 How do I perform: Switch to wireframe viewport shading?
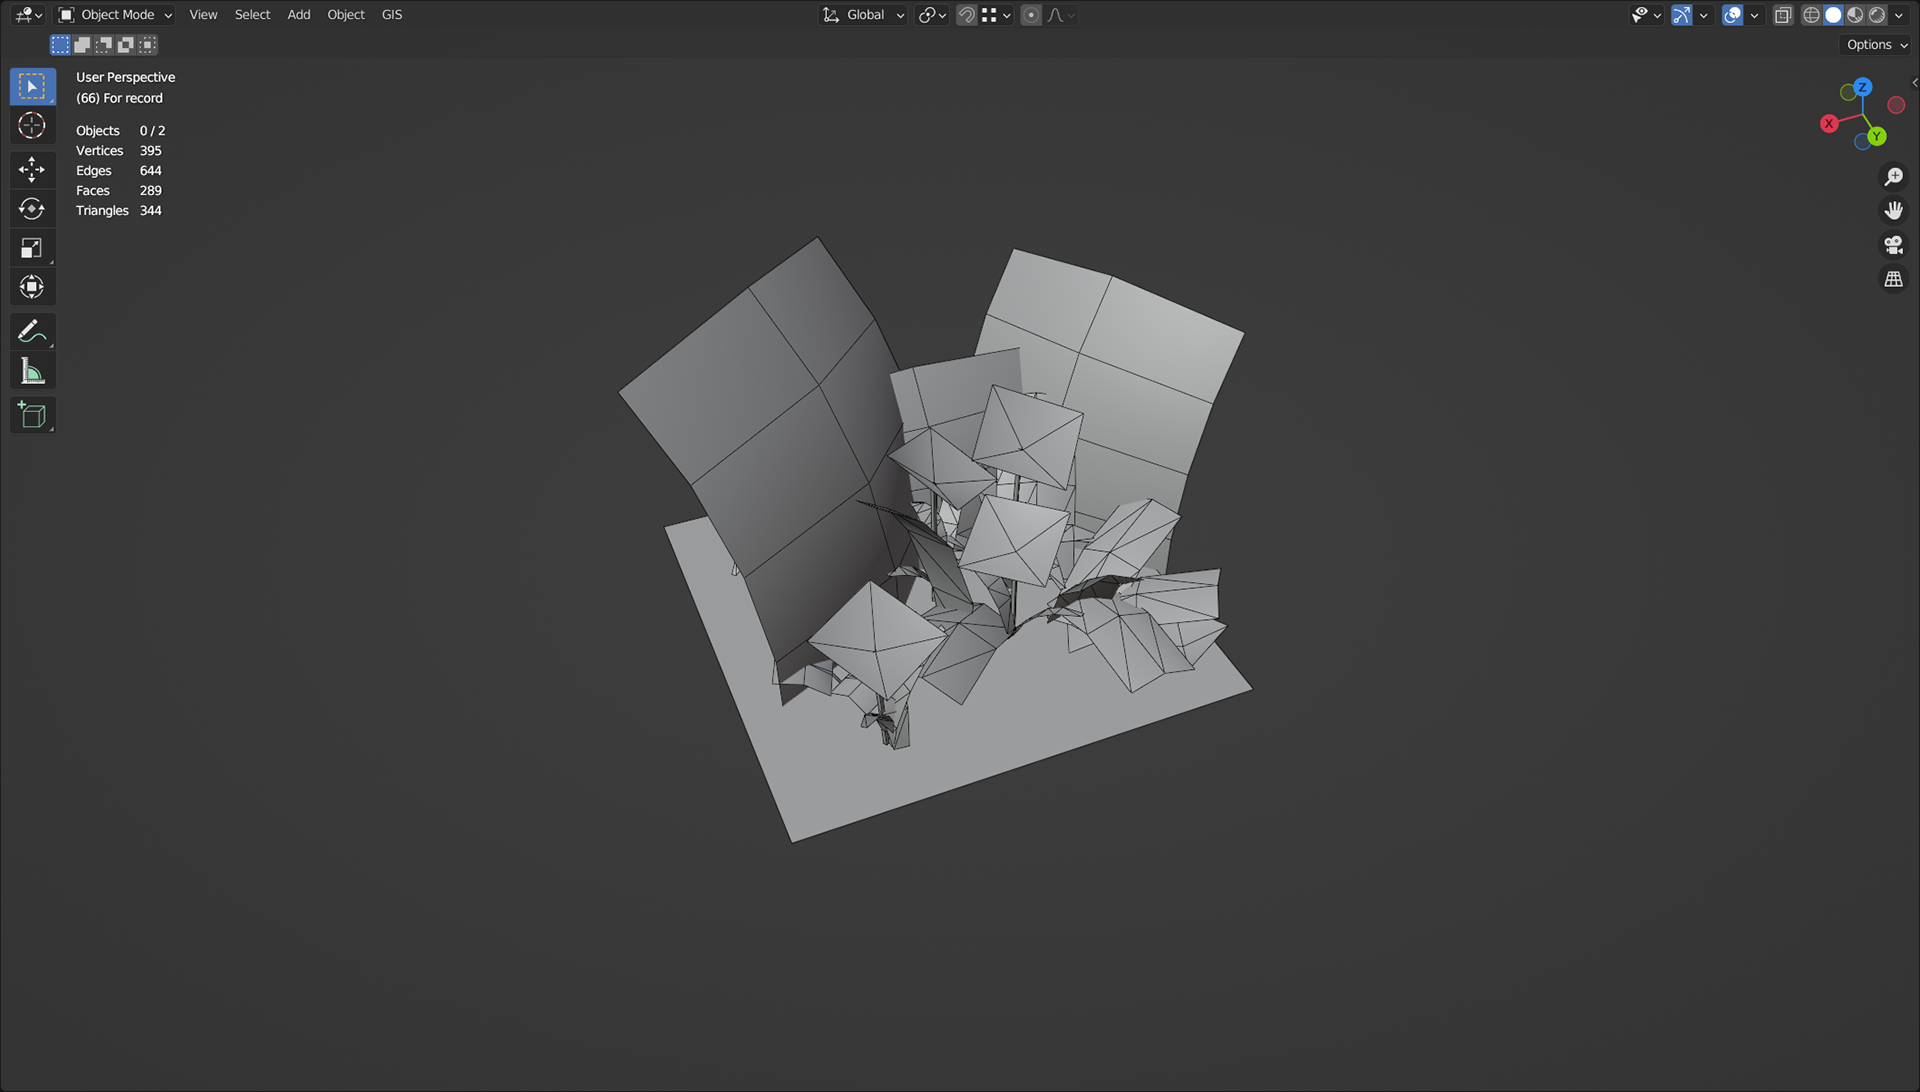pos(1811,15)
